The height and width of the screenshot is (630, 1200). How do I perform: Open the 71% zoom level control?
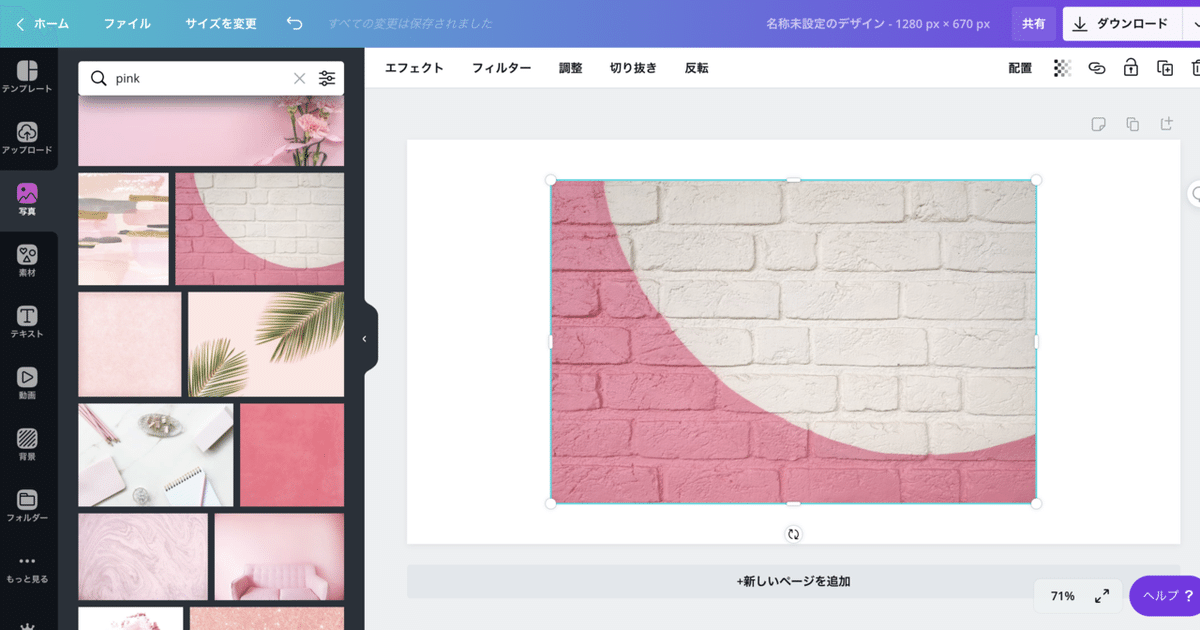(1062, 596)
